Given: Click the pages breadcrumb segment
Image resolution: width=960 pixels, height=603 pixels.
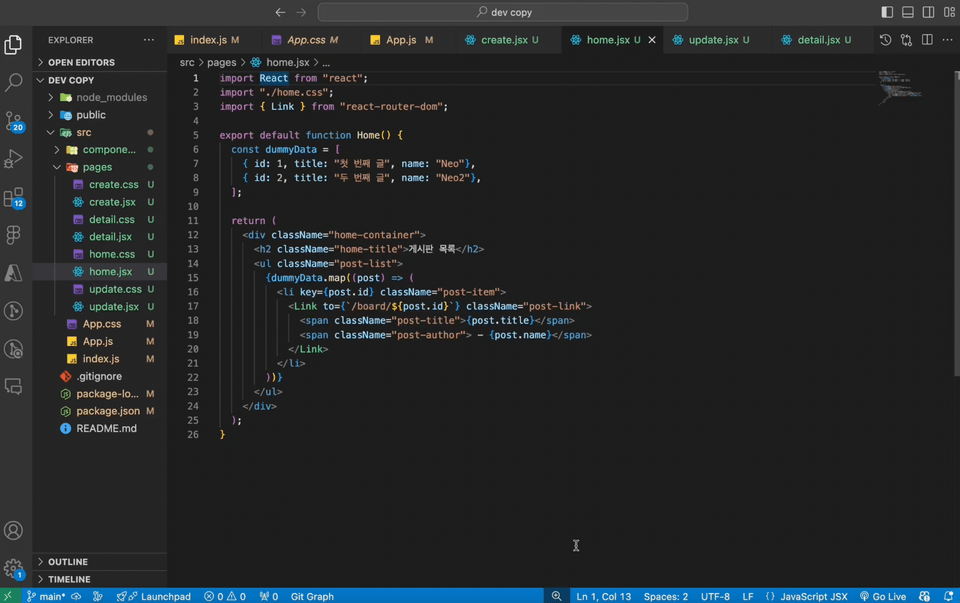Looking at the screenshot, I should coord(222,62).
